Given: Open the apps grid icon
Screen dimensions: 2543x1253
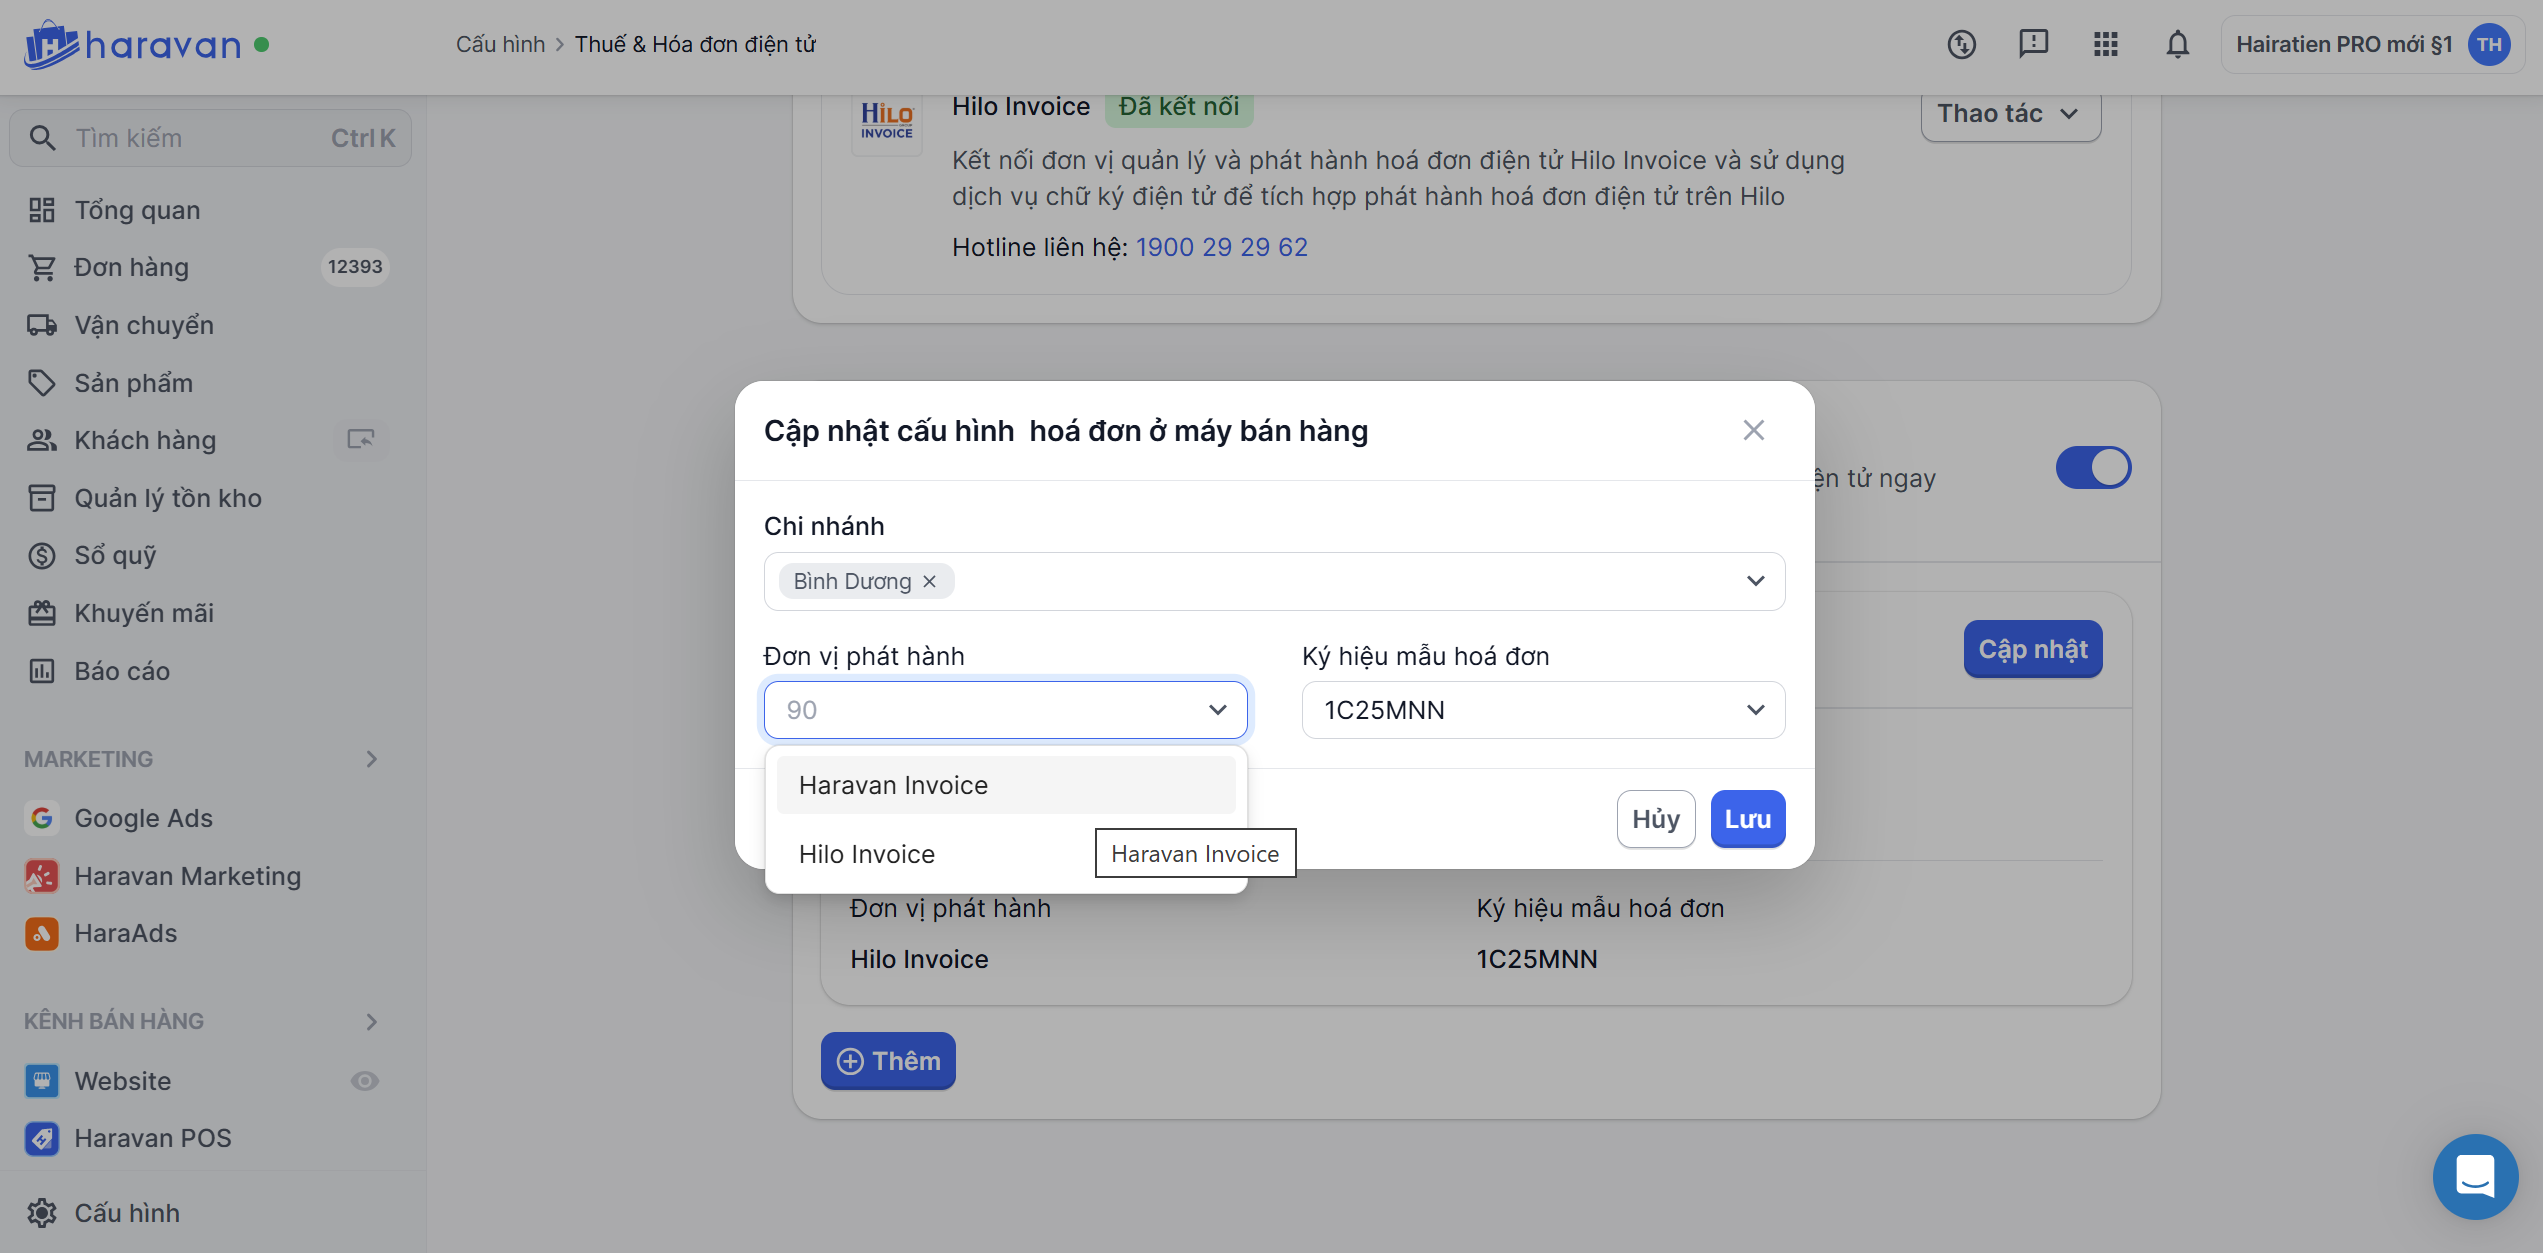Looking at the screenshot, I should [2105, 44].
